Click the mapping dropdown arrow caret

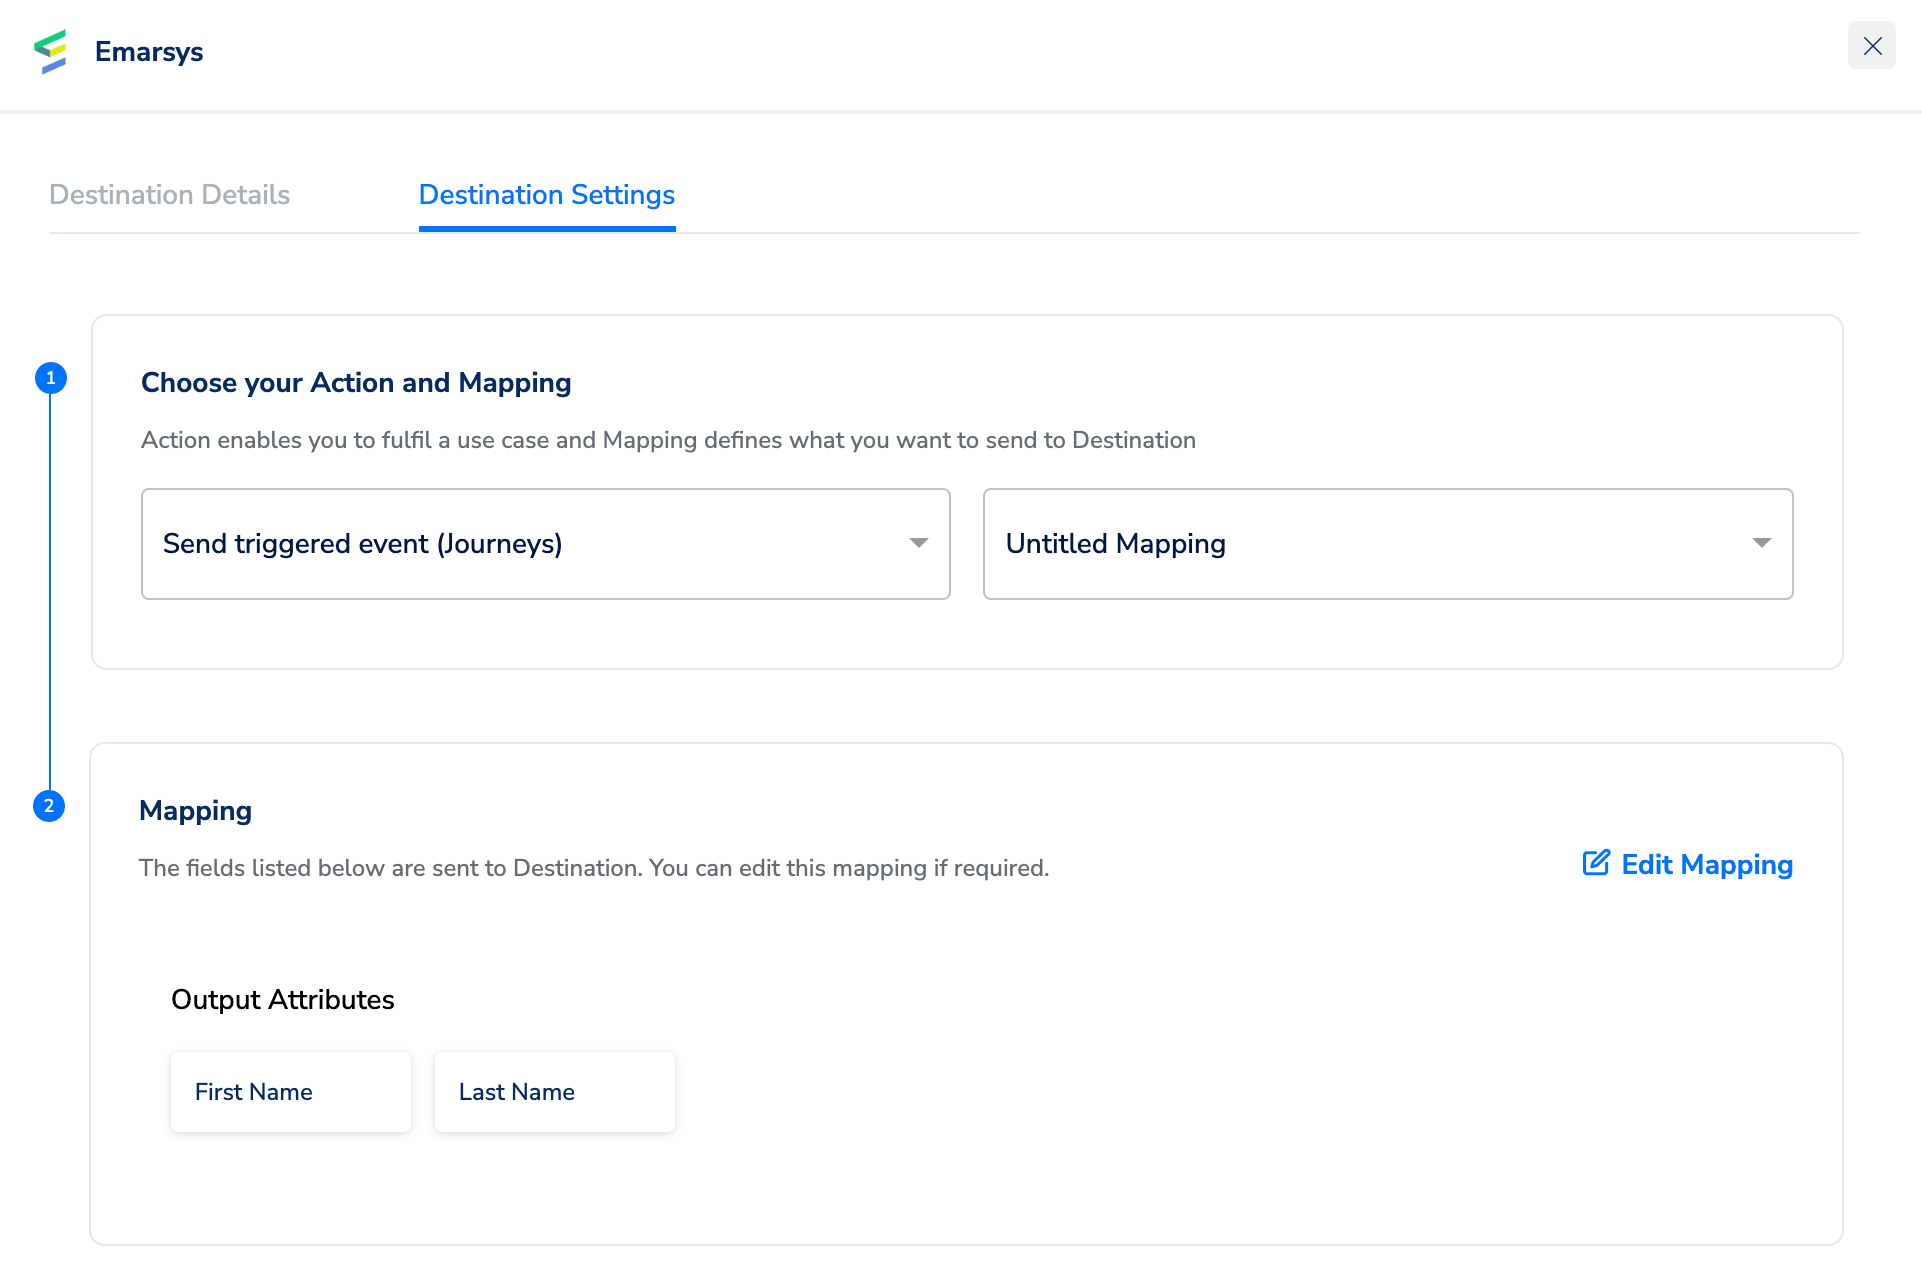1761,543
